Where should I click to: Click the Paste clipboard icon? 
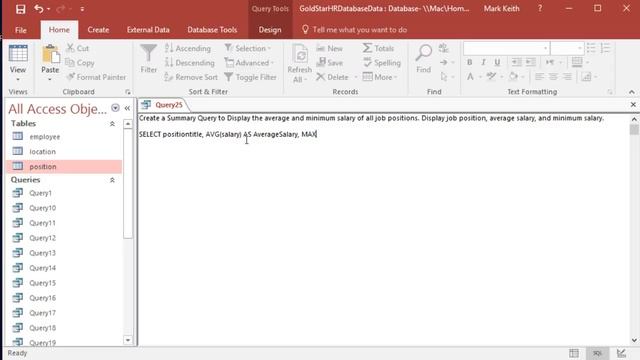50,54
